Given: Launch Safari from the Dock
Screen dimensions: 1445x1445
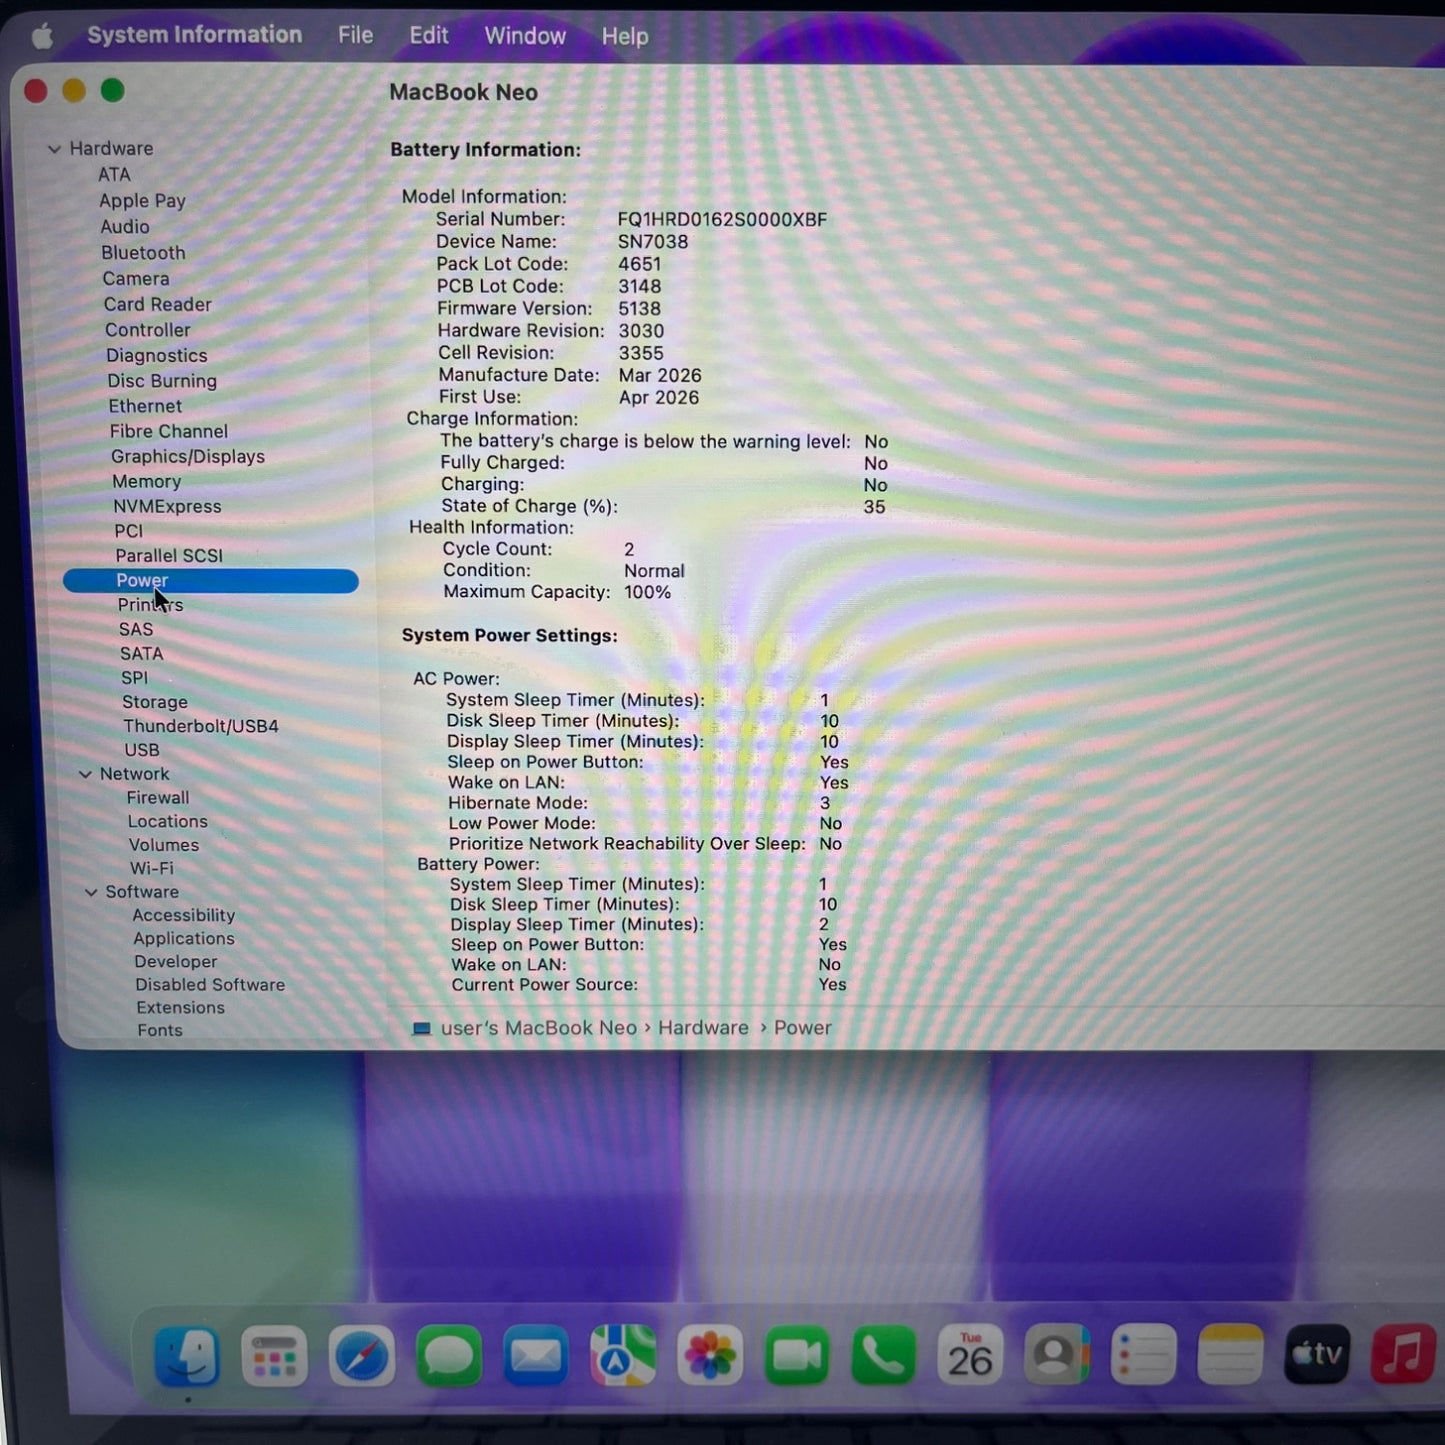Looking at the screenshot, I should (x=361, y=1357).
